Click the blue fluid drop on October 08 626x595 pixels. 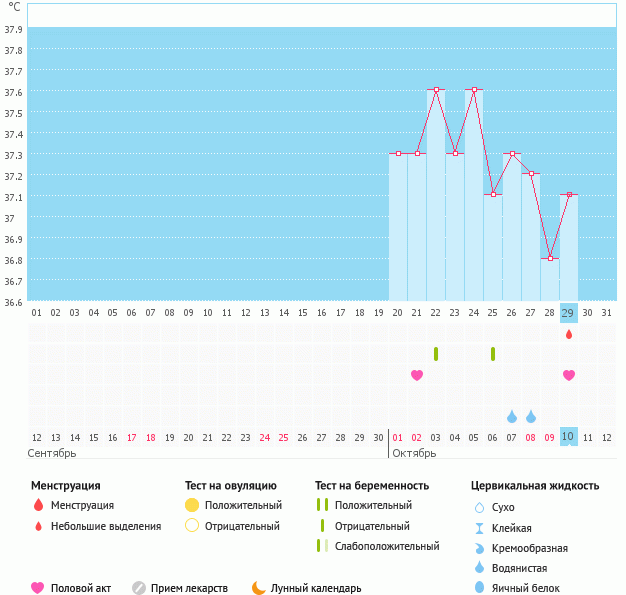pos(531,416)
